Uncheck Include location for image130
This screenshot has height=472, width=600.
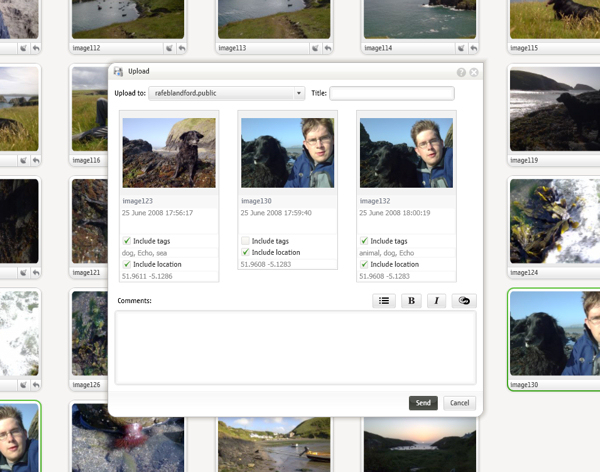pyautogui.click(x=245, y=252)
